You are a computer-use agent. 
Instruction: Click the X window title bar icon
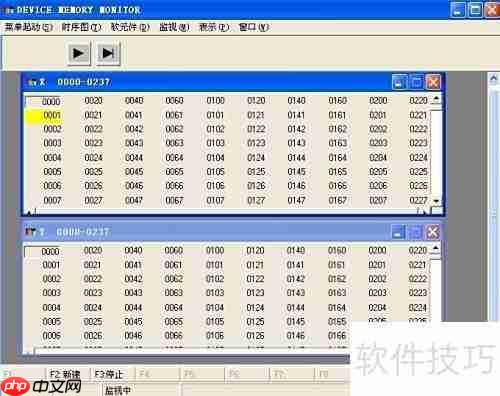point(32,82)
